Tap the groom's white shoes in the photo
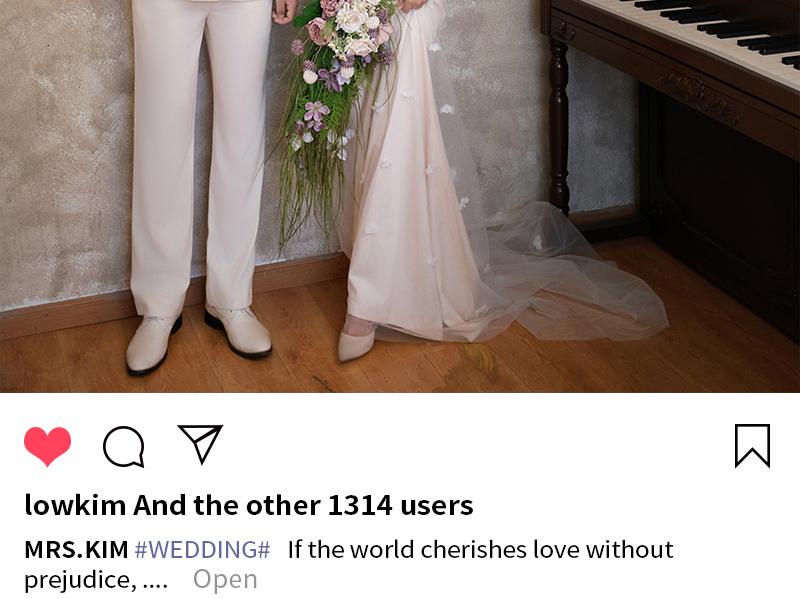The width and height of the screenshot is (800, 599). 199,337
